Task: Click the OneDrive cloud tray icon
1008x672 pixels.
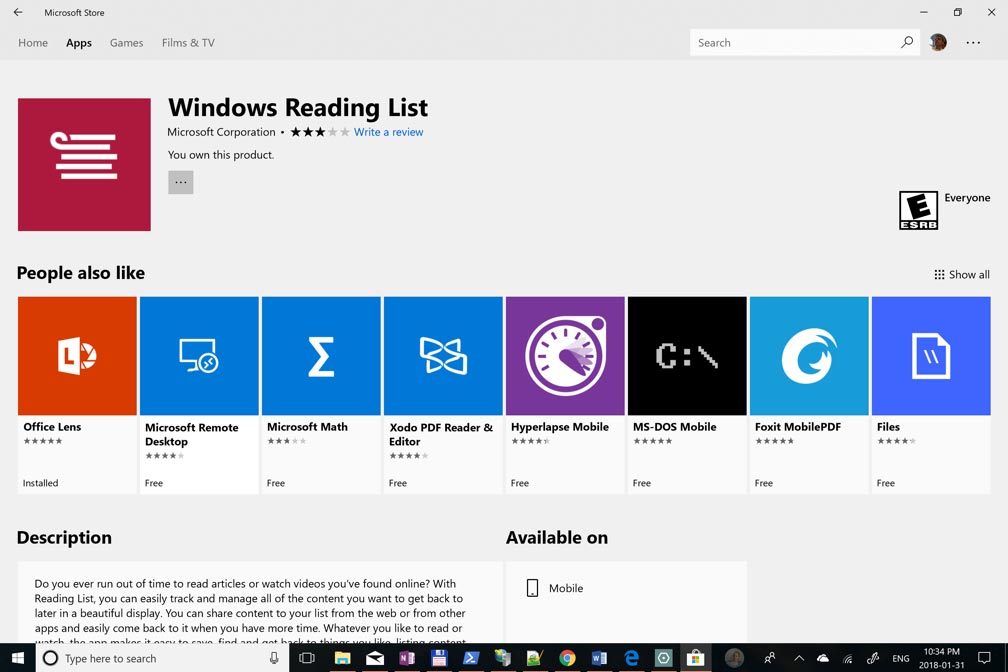Action: [x=823, y=658]
